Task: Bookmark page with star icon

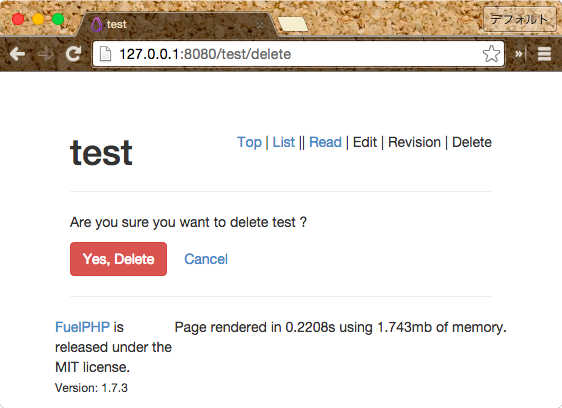Action: tap(491, 54)
